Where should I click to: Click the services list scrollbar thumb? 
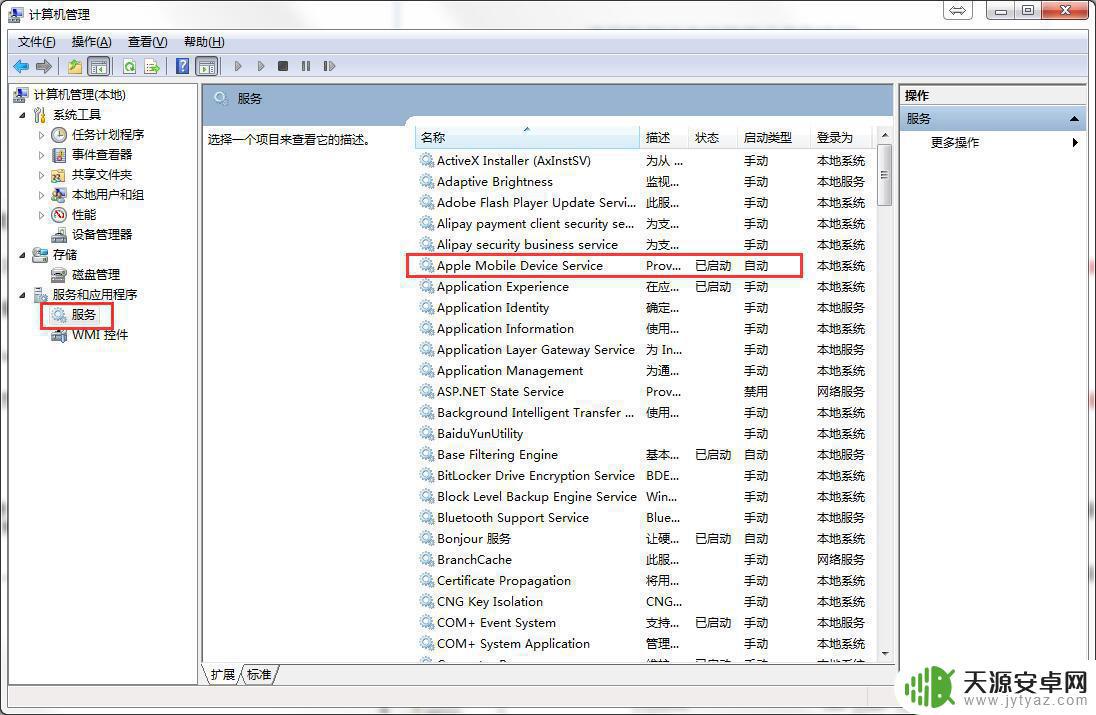[885, 175]
